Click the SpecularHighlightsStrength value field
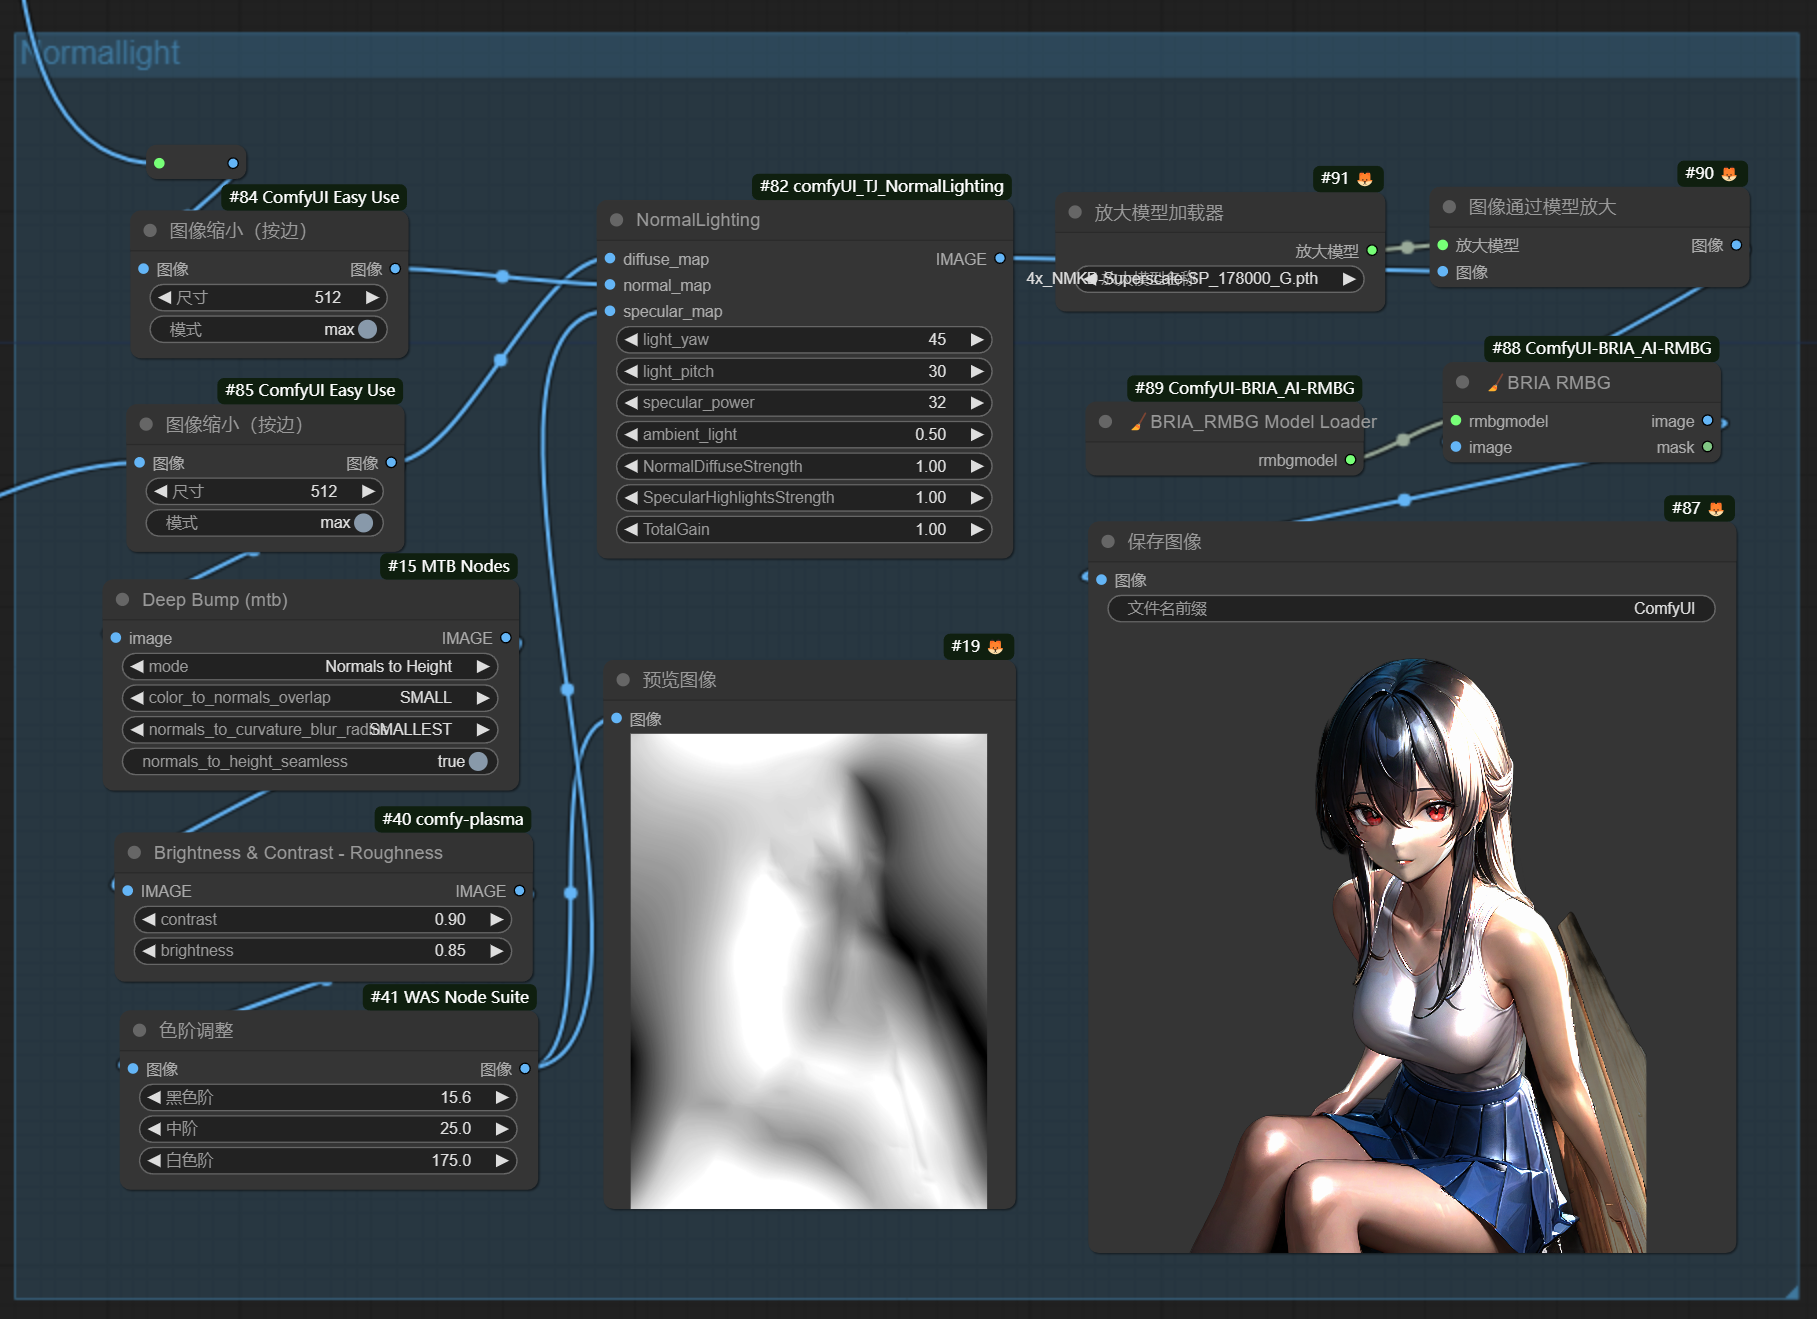Viewport: 1817px width, 1319px height. click(x=804, y=498)
